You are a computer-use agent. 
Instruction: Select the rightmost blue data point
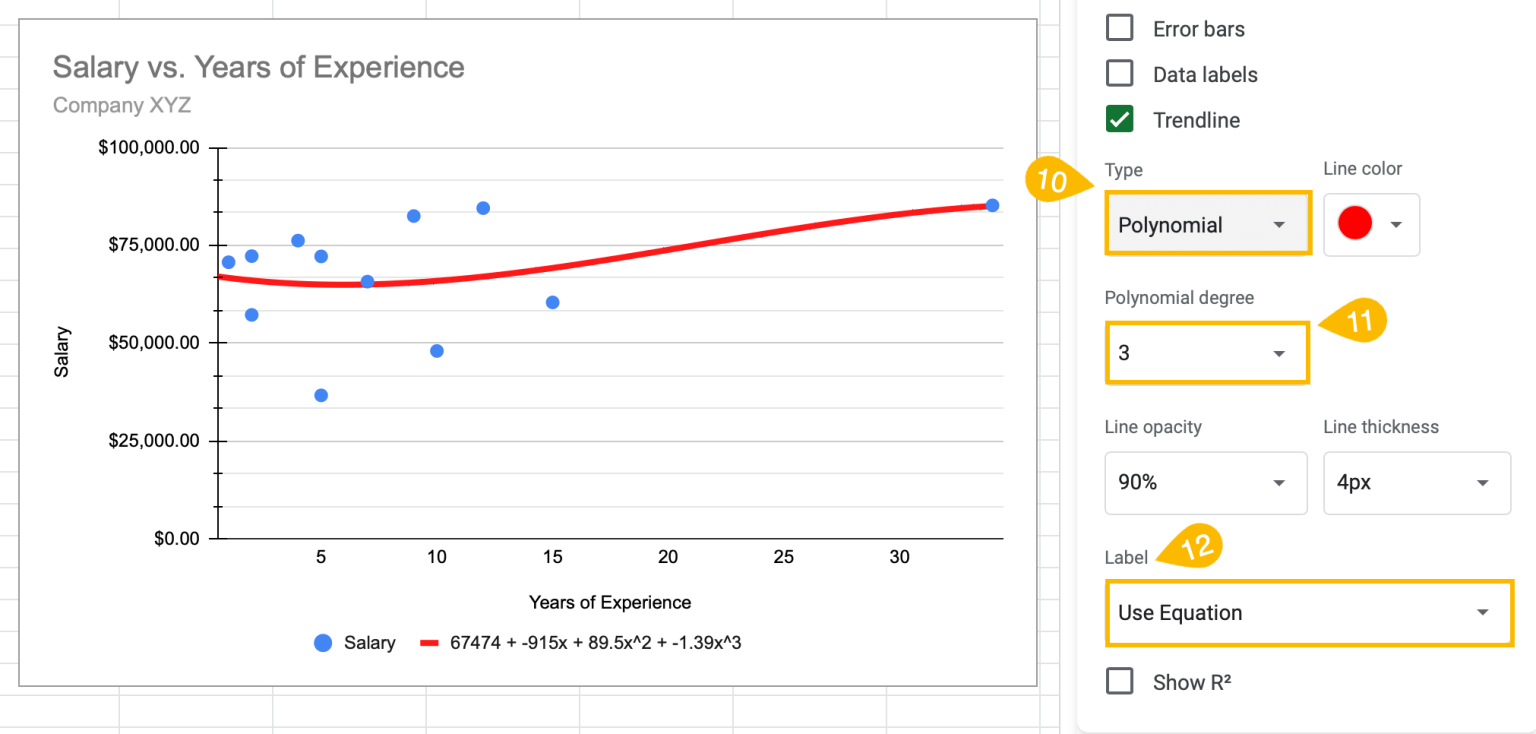coord(992,205)
